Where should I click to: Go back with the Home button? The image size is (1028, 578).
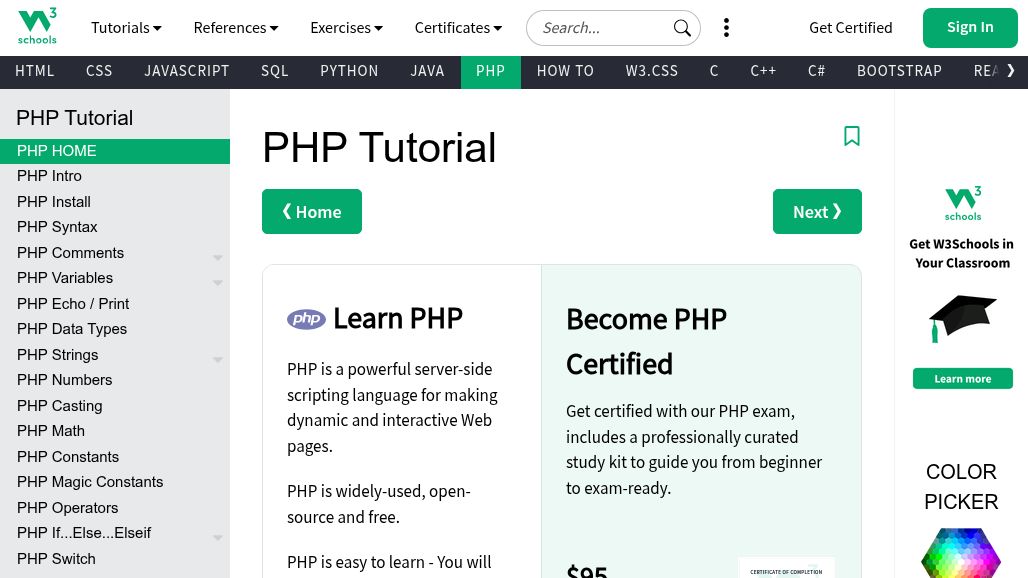(x=312, y=212)
